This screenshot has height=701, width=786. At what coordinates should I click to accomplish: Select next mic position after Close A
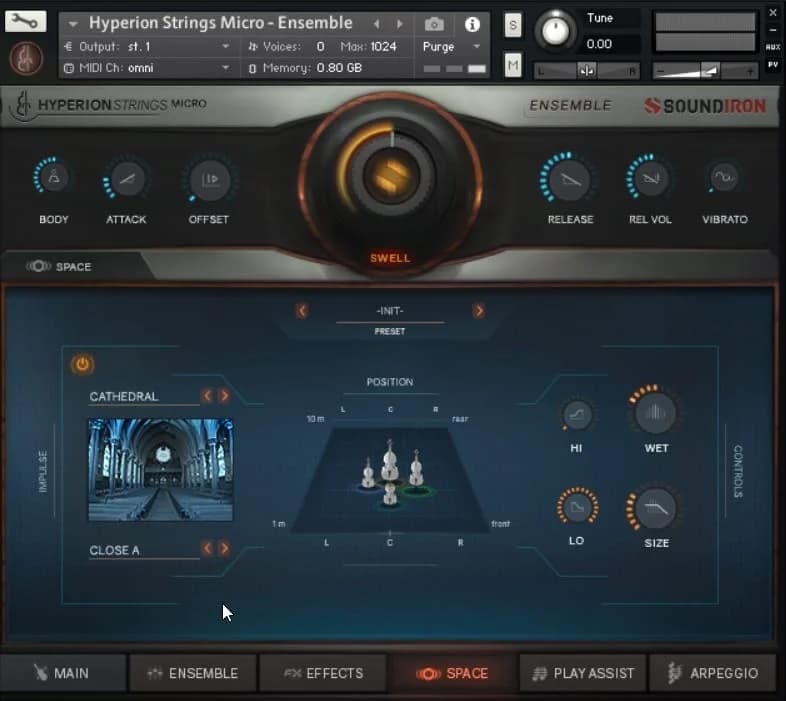tap(225, 549)
